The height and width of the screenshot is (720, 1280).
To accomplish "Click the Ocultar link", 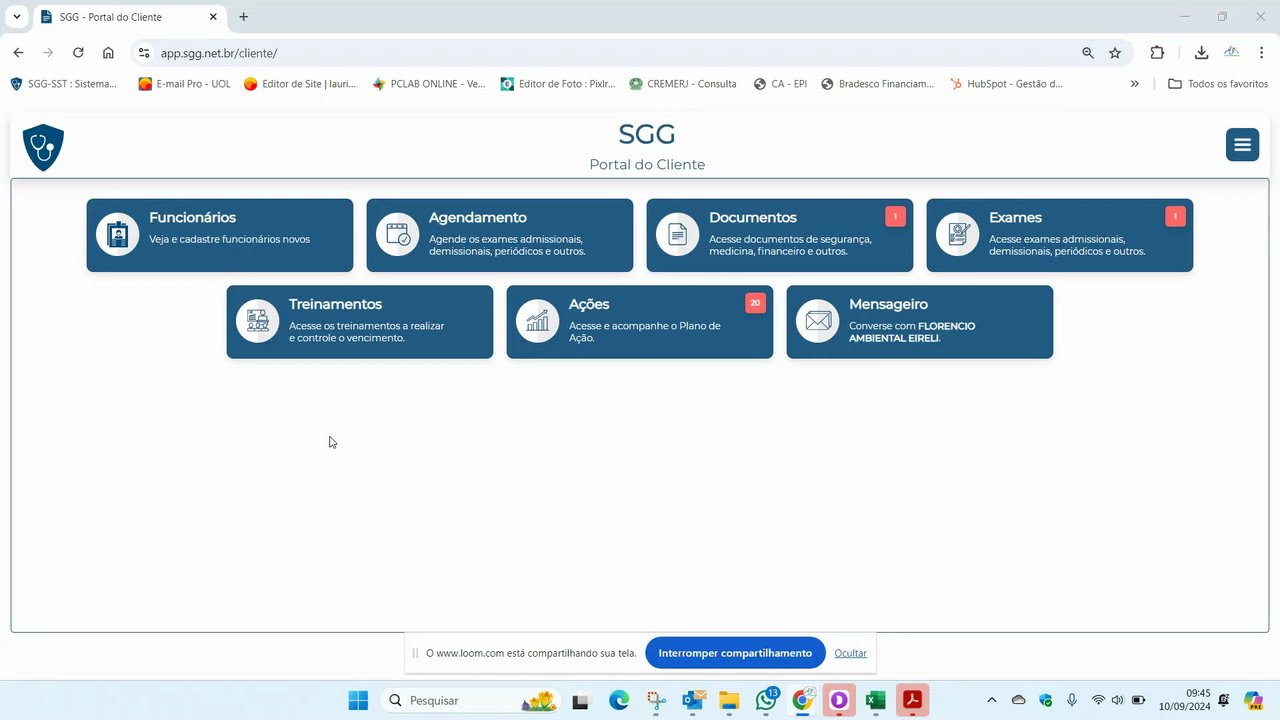I will pyautogui.click(x=850, y=653).
